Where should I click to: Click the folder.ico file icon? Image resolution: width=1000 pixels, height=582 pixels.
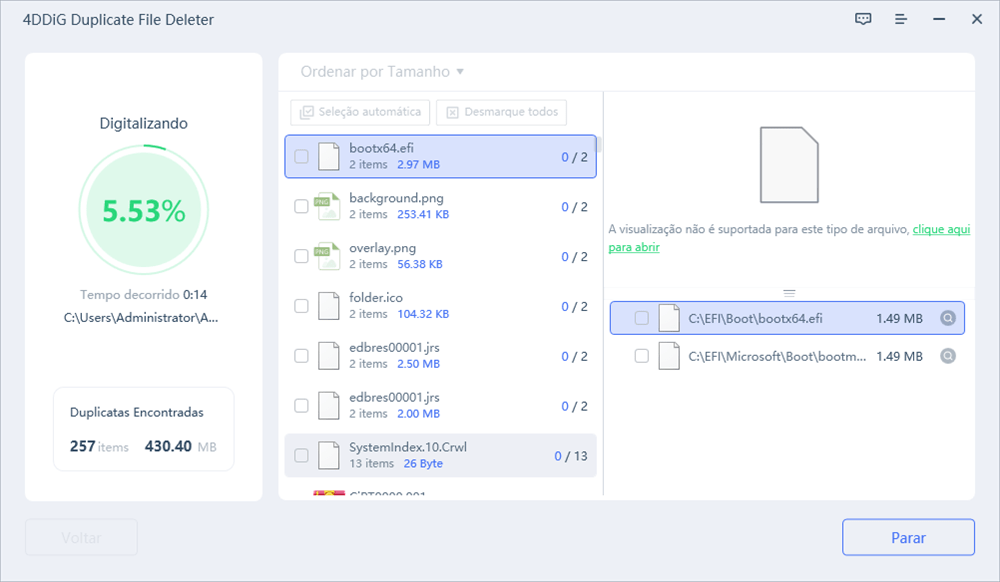pos(328,306)
